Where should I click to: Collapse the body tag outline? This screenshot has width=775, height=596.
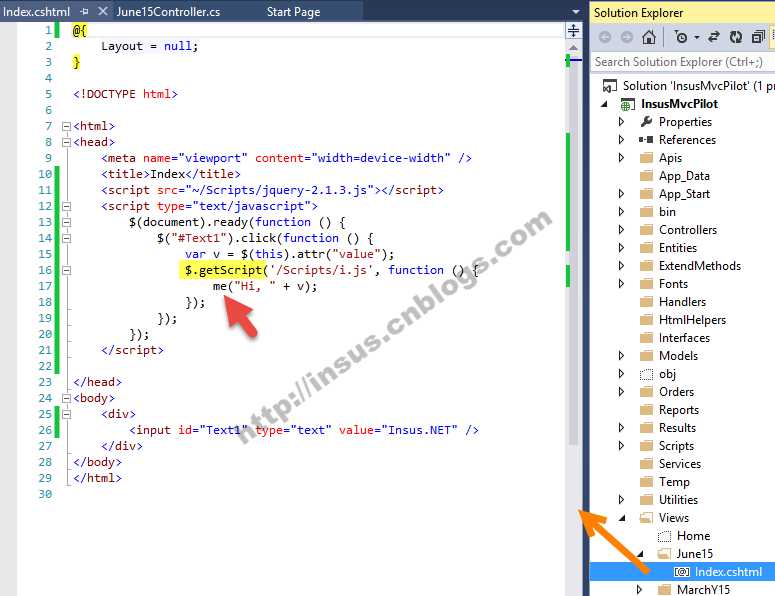[x=66, y=398]
